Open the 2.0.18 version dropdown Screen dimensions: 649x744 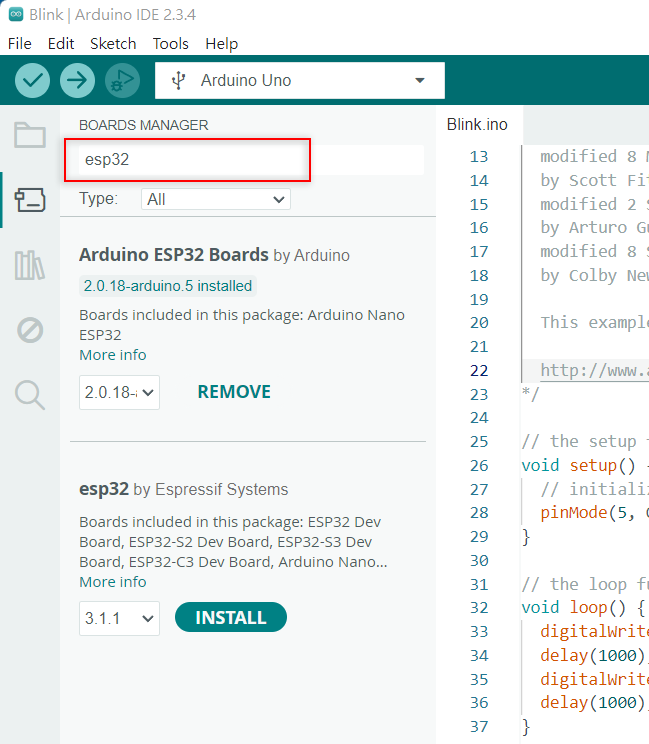(x=120, y=392)
